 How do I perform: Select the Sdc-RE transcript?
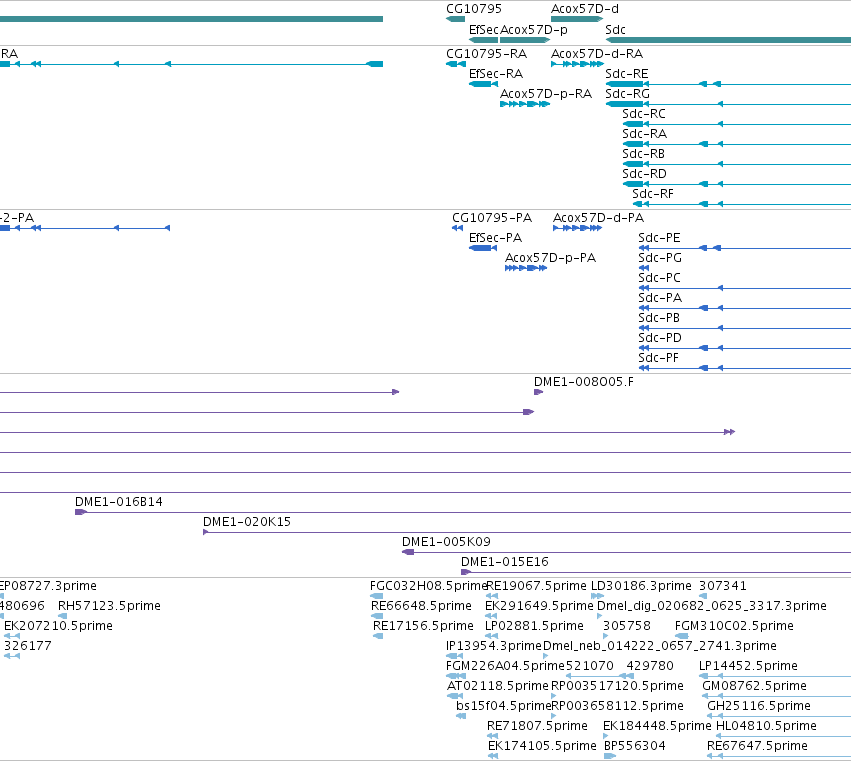(728, 84)
